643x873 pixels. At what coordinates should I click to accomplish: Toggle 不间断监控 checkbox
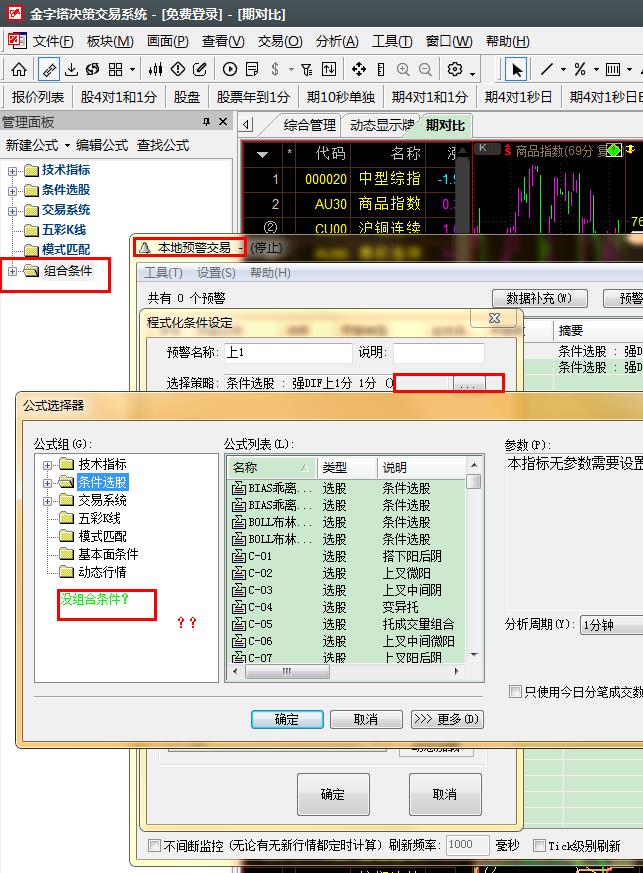154,846
